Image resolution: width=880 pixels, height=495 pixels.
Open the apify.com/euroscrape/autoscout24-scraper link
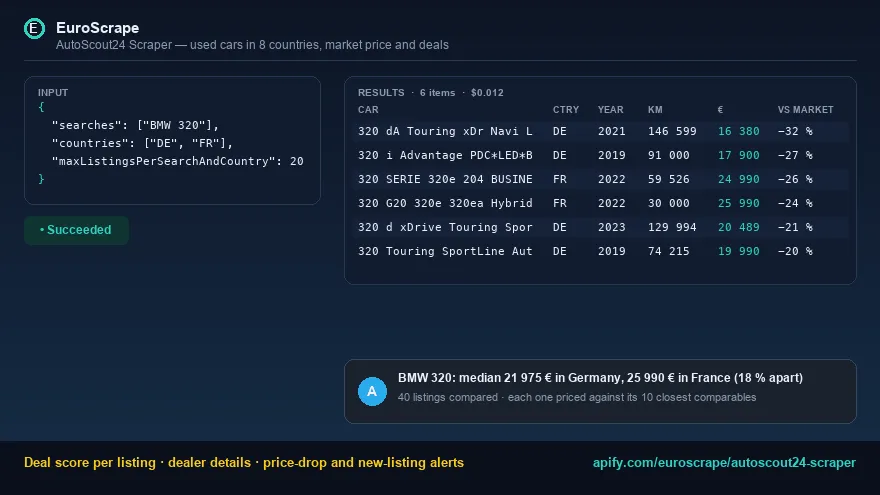click(724, 462)
